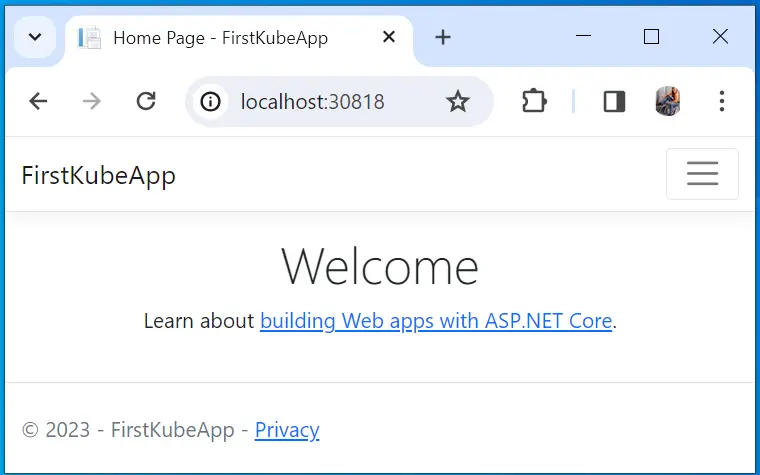Click the favicon on the Home Page tab
The width and height of the screenshot is (760, 475).
point(90,38)
